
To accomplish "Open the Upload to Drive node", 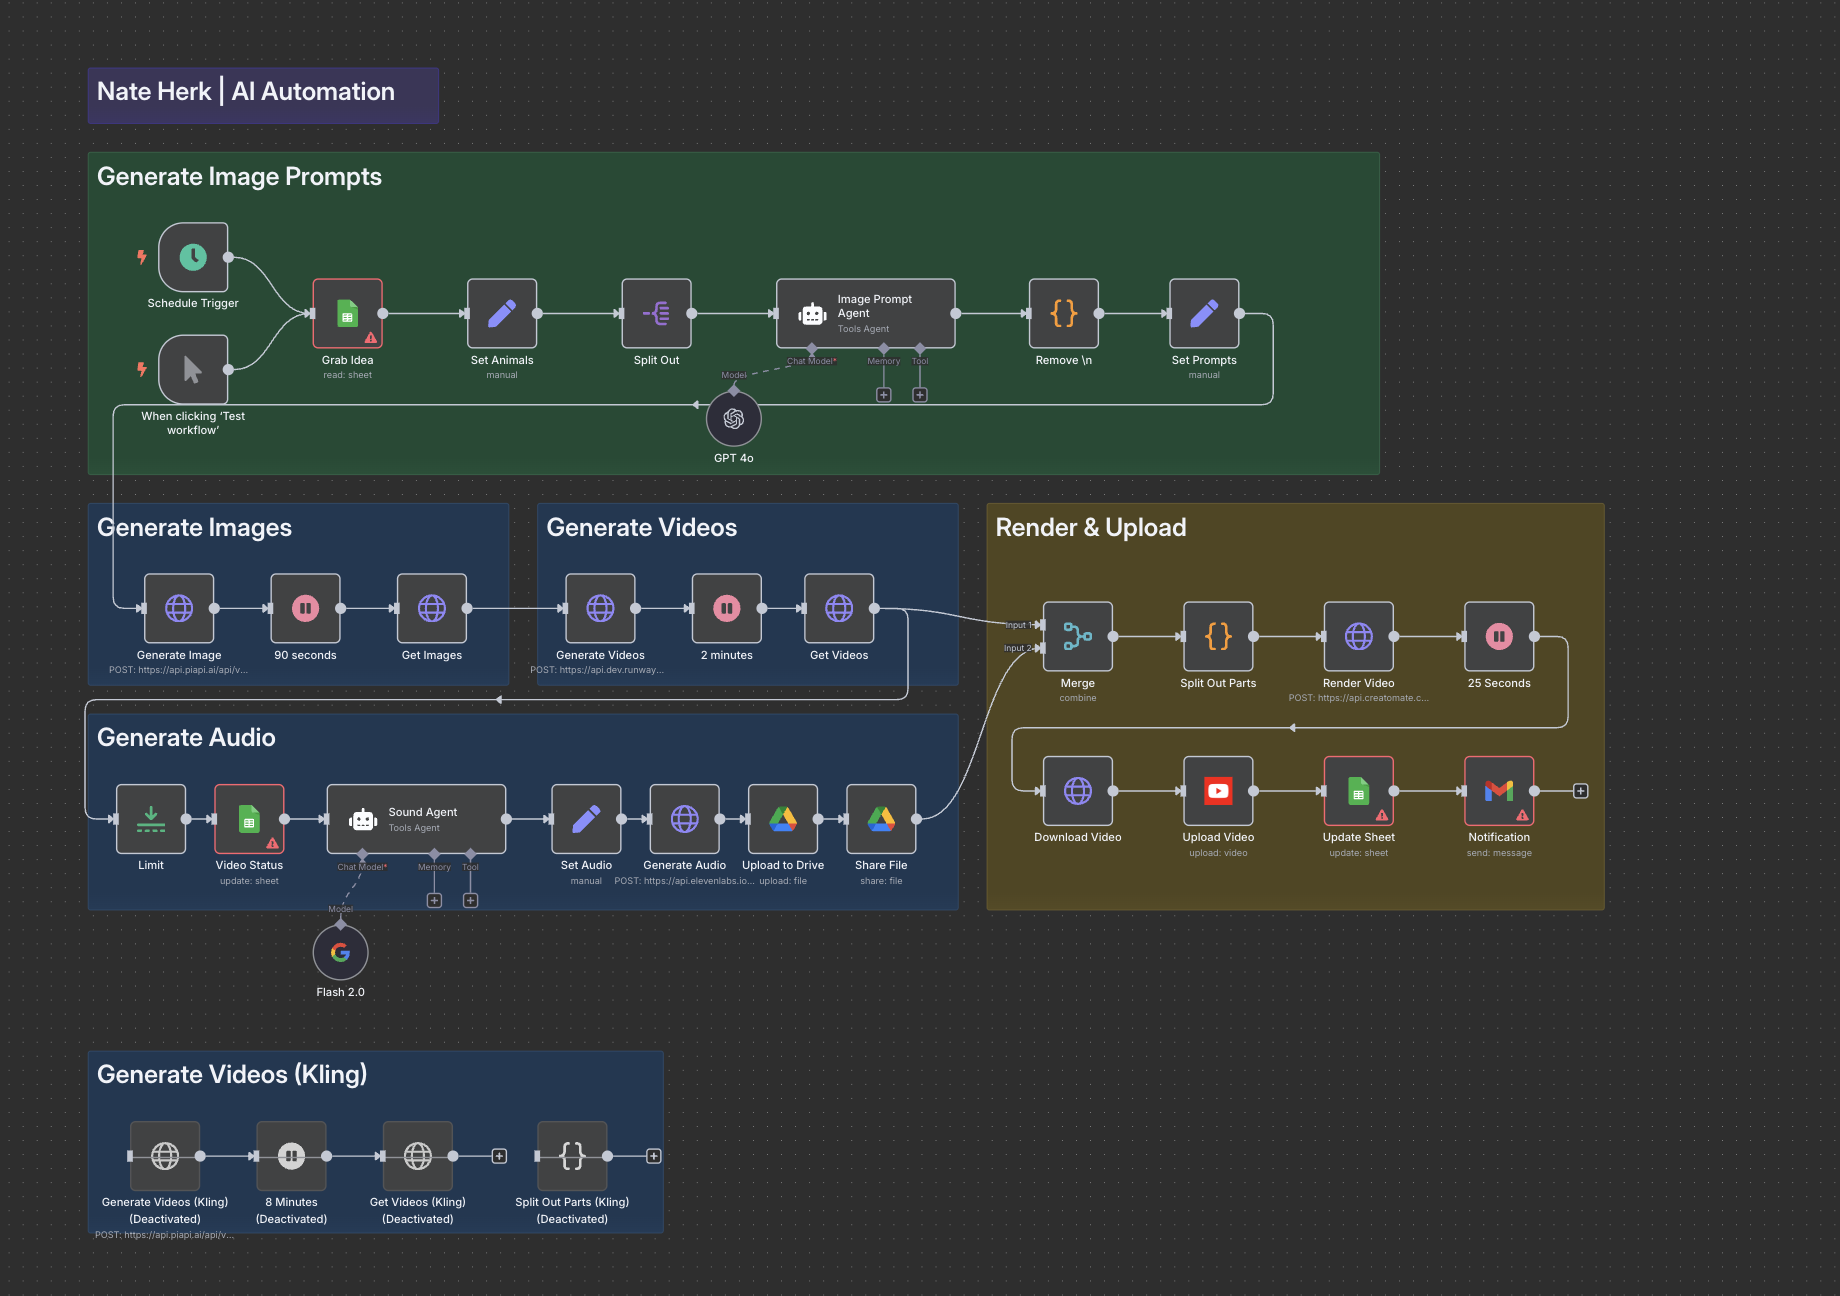I will point(782,820).
